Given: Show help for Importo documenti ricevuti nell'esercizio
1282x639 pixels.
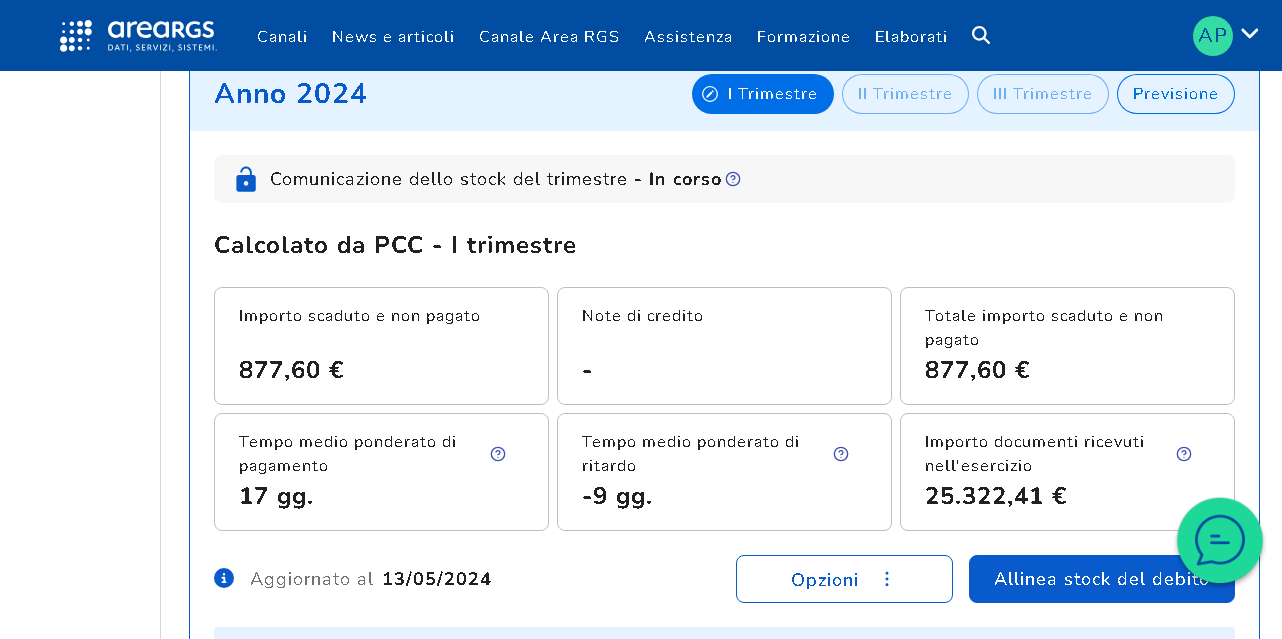Looking at the screenshot, I should click(x=1184, y=454).
